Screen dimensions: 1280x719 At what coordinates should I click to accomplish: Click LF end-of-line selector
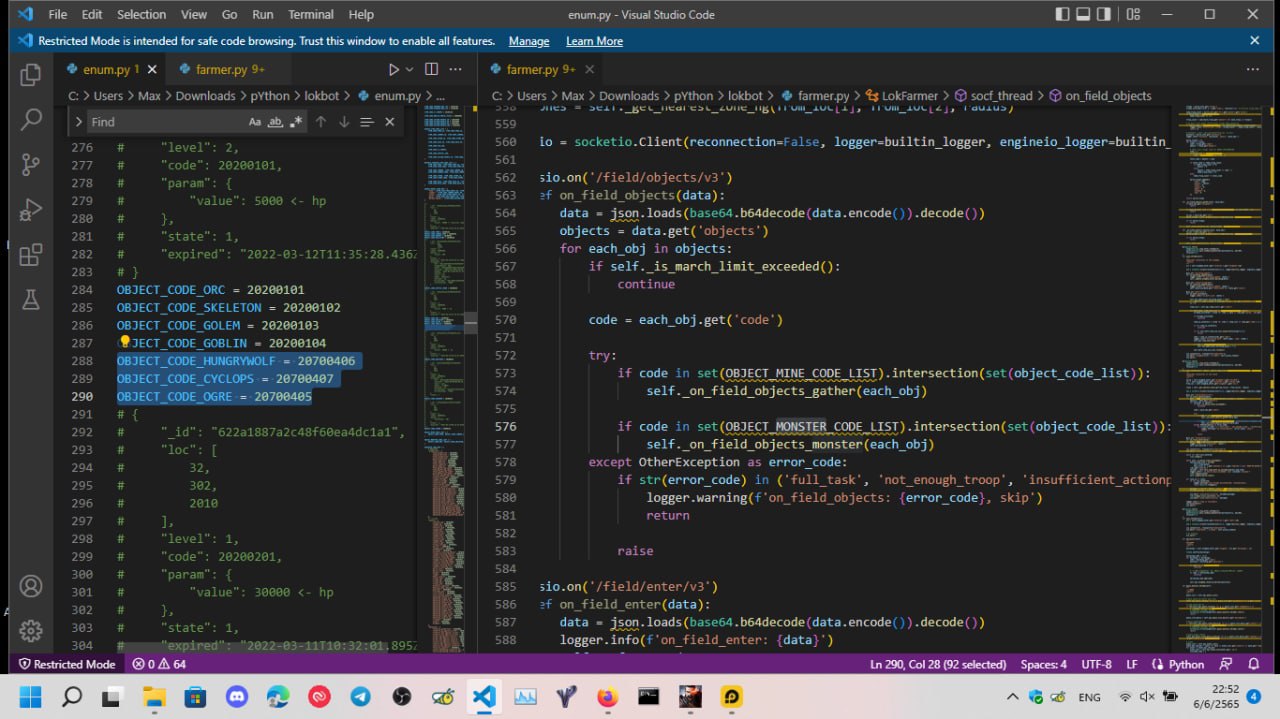point(1132,664)
